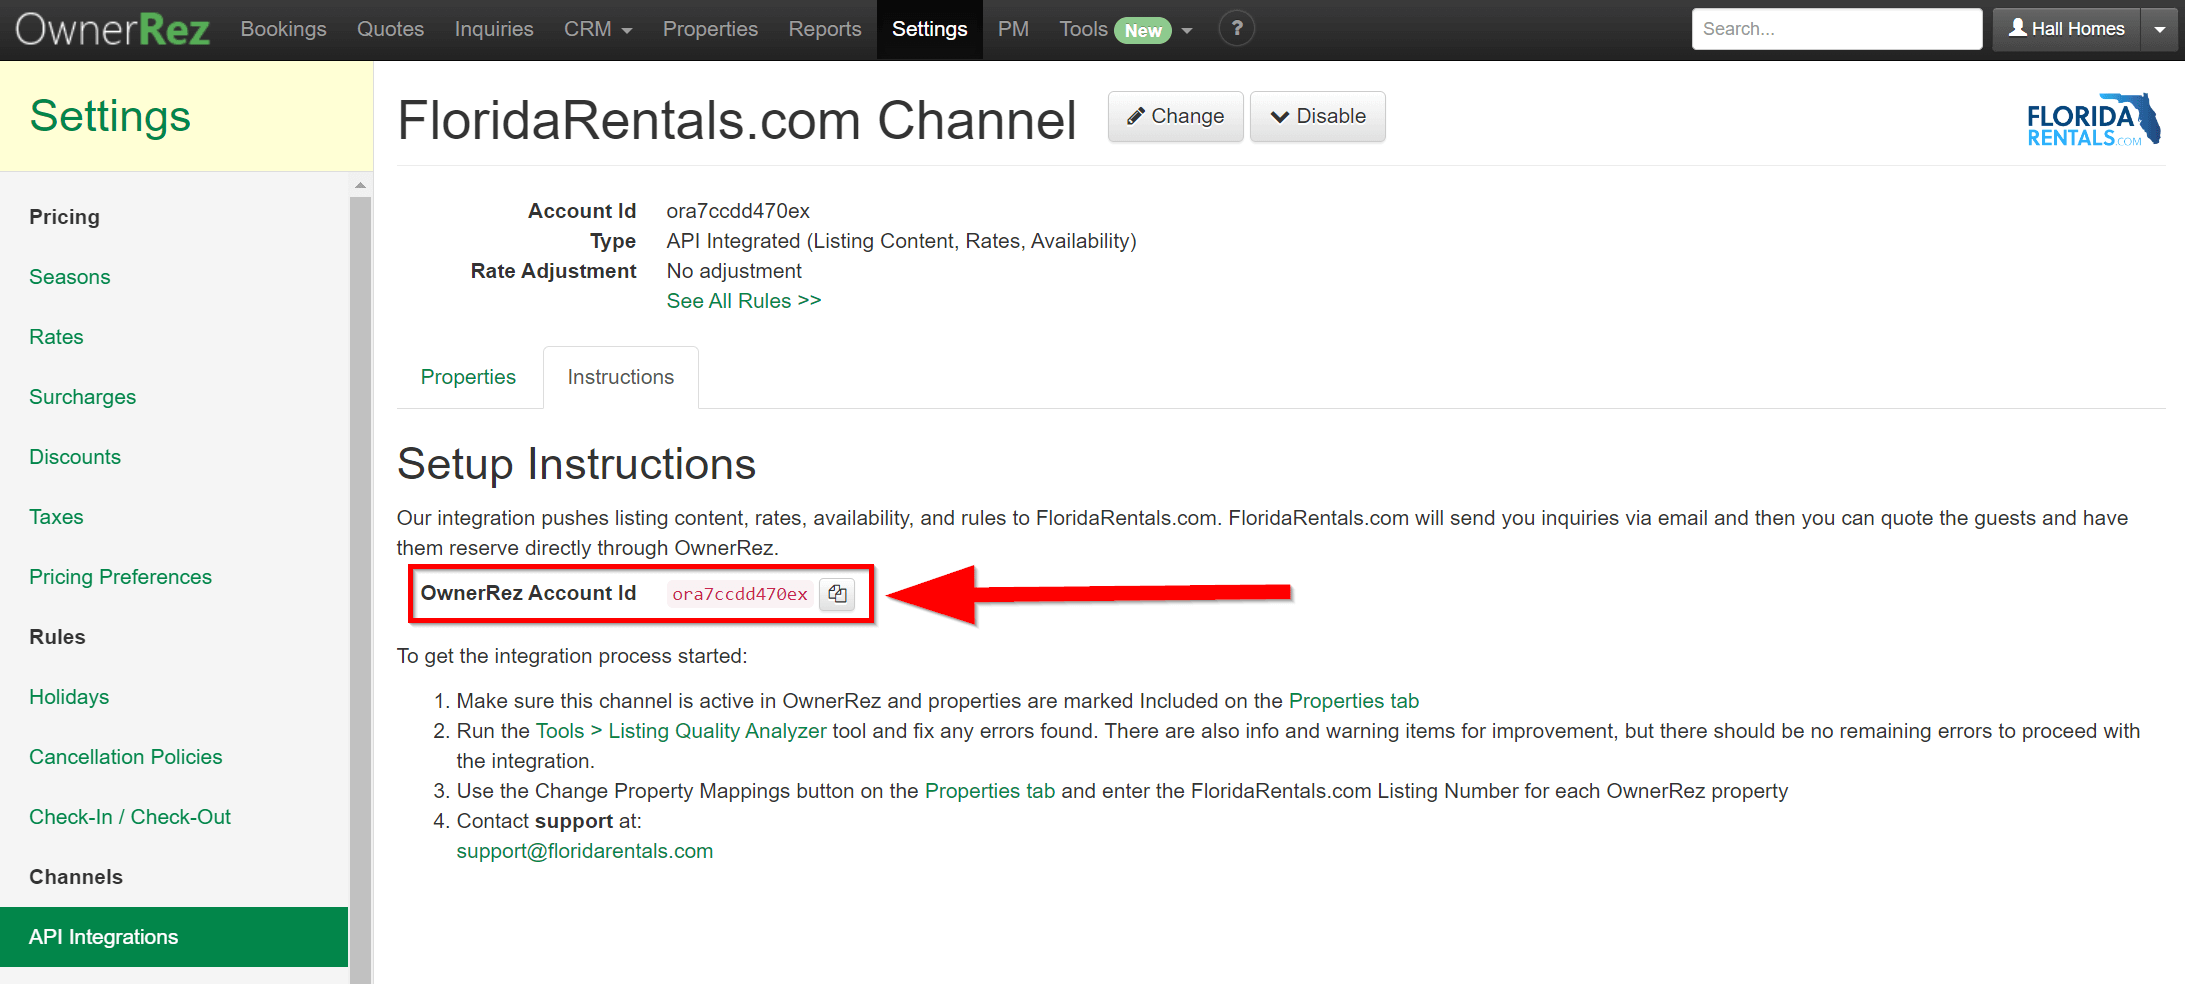Open the Hall Homes user account button
This screenshot has height=984, width=2185.
pyautogui.click(x=2066, y=29)
